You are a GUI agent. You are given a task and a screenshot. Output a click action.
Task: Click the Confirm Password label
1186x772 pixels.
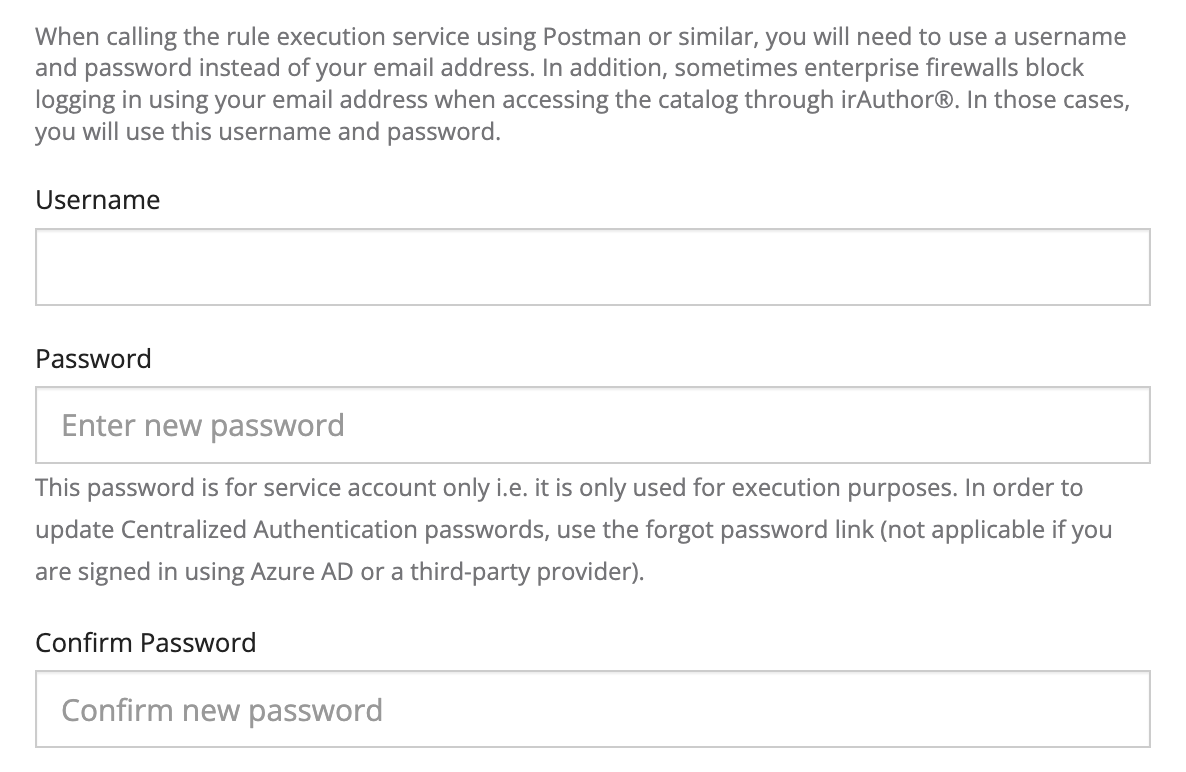coord(145,642)
